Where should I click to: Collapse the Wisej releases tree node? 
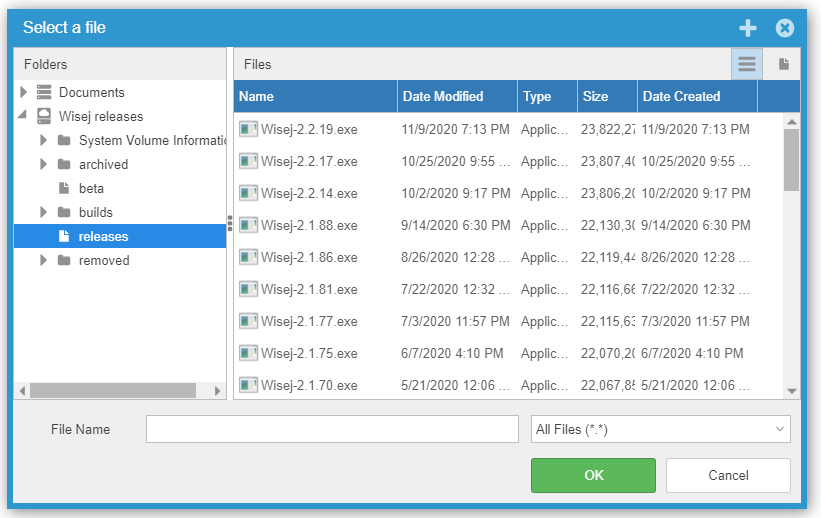coord(23,114)
